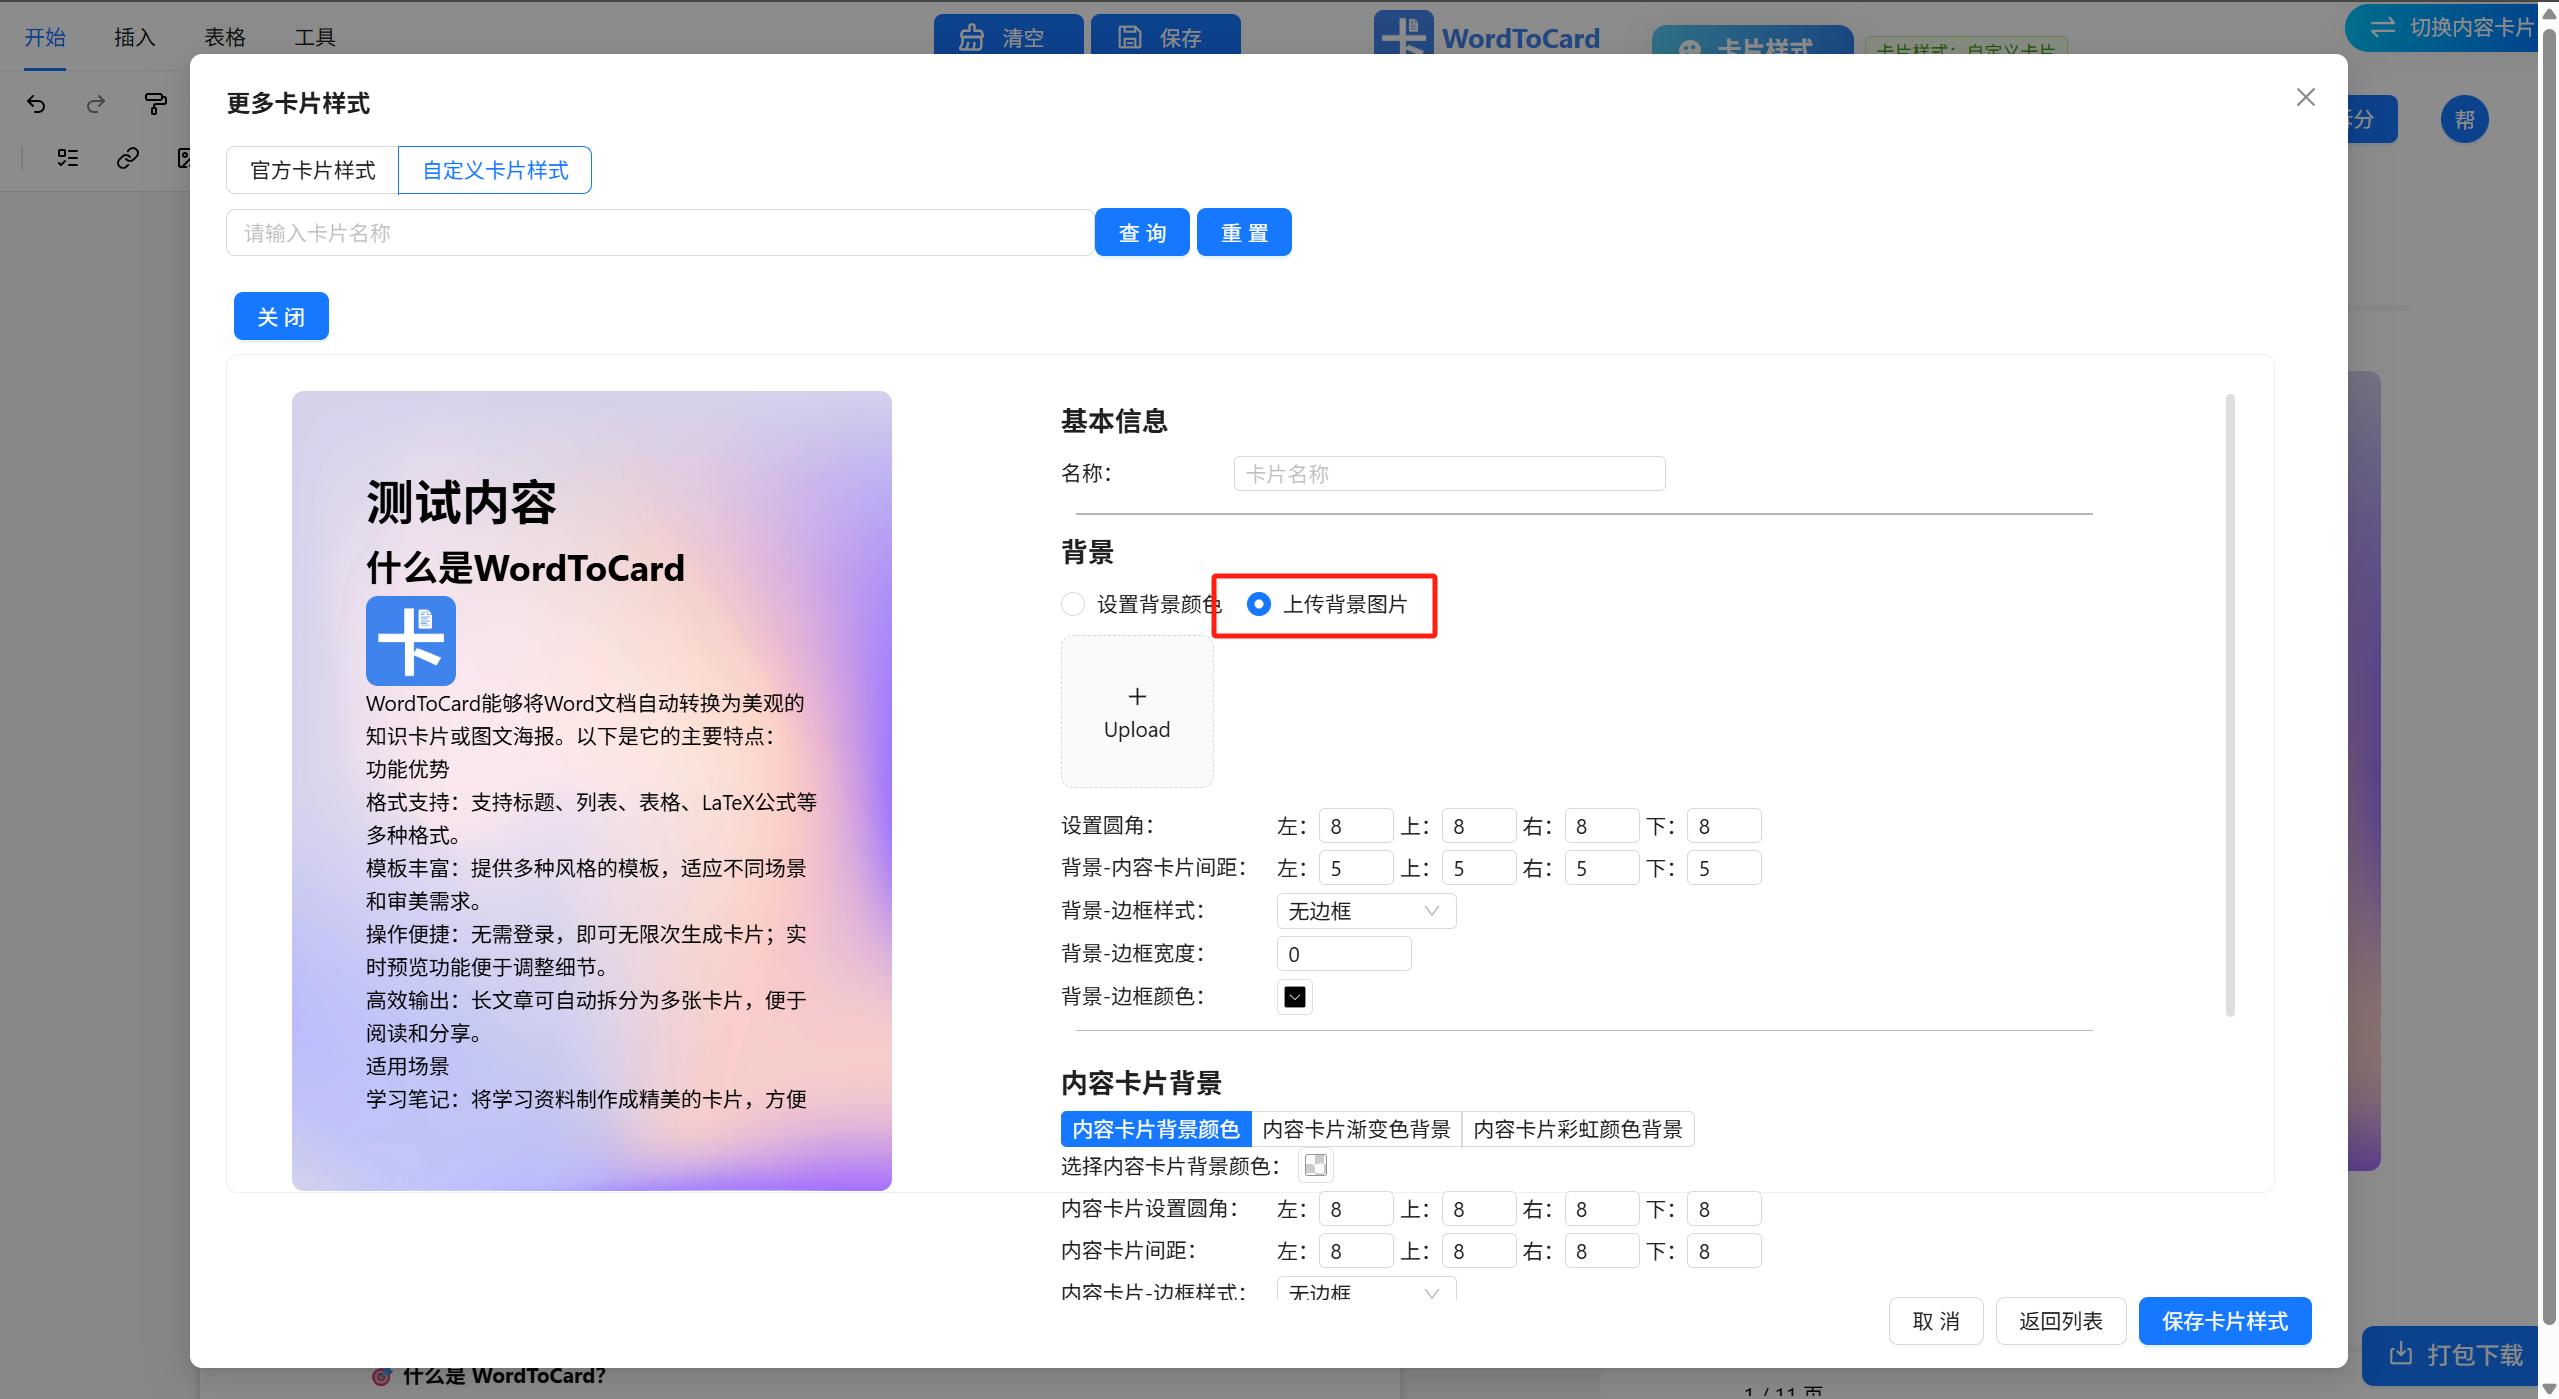Screen dimensions: 2559x1399
Task: Open 内容卡片-边框样式 dropdown
Action: coord(1366,1290)
